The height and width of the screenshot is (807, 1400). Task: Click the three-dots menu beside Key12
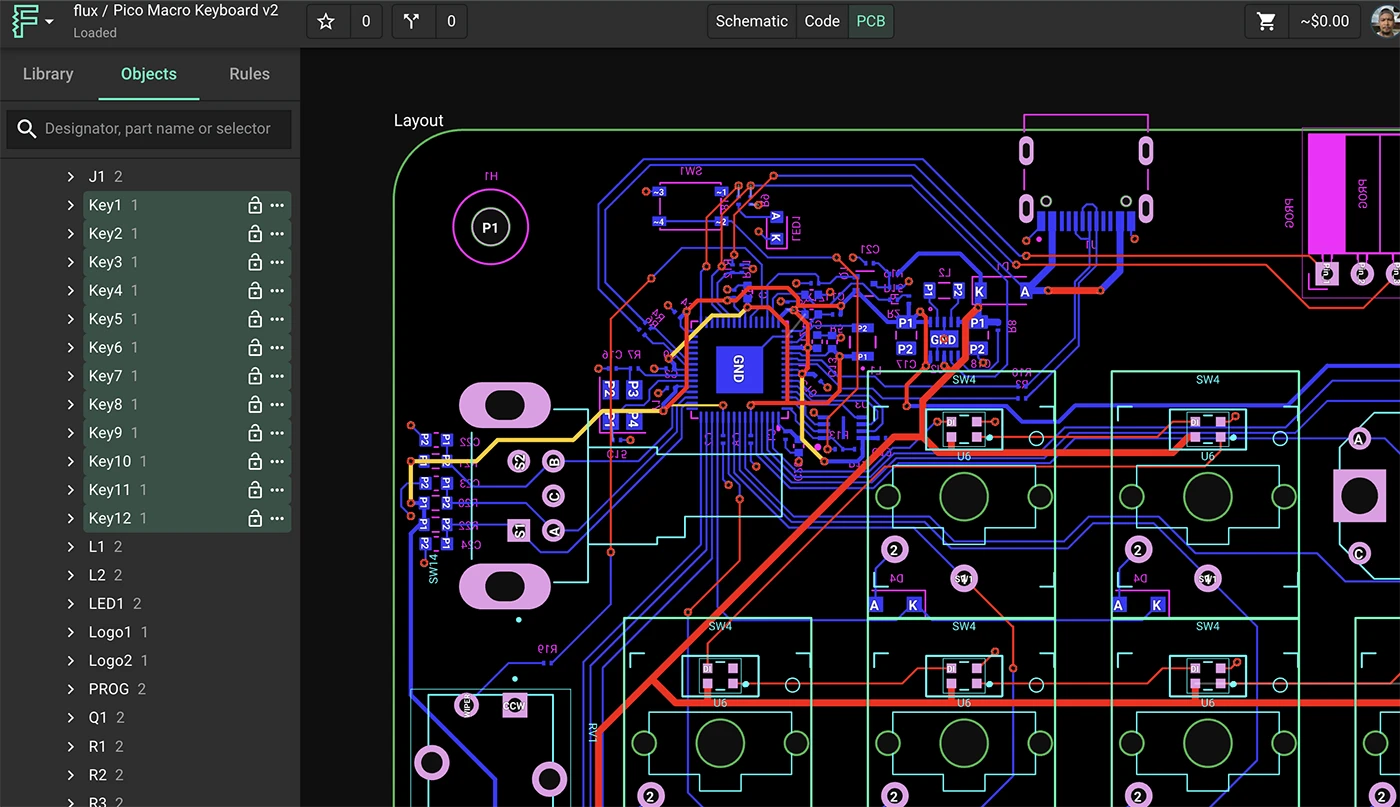coord(277,518)
